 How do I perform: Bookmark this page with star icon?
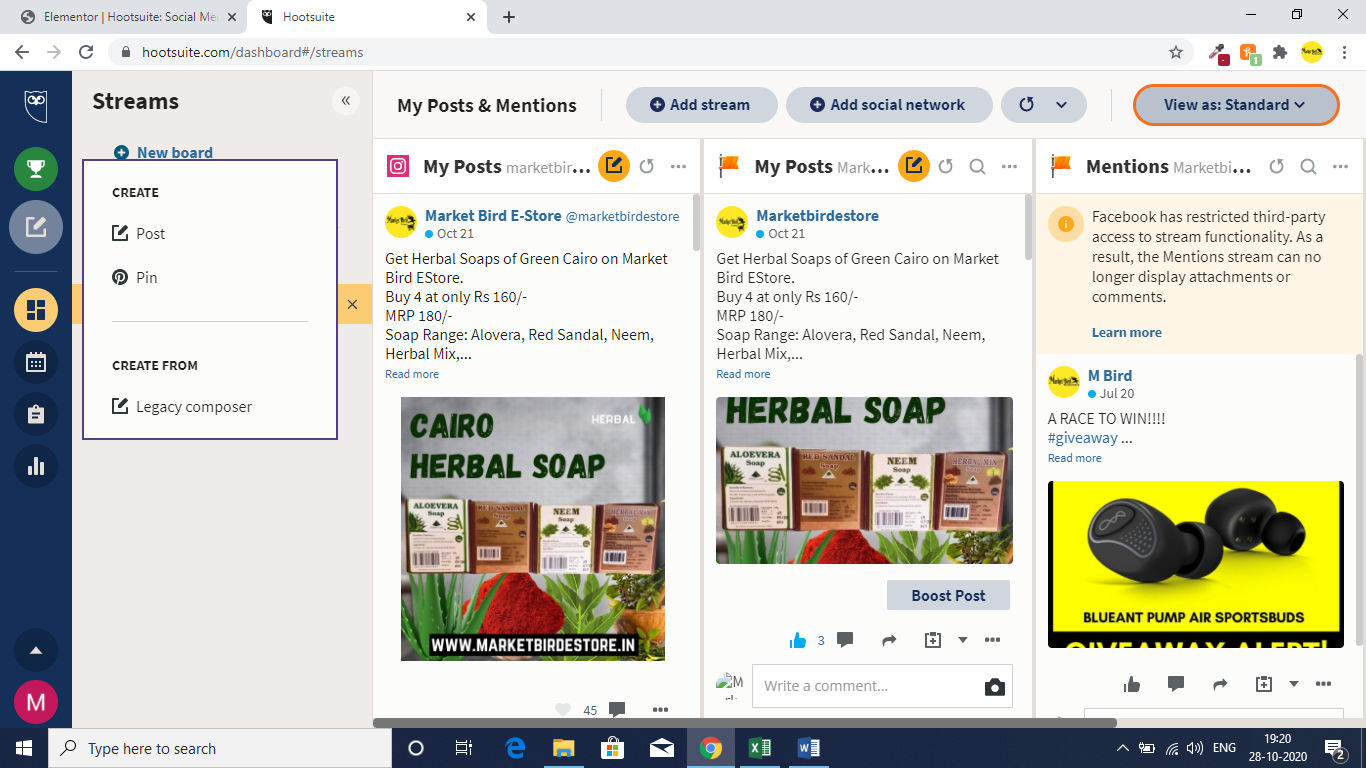[x=1176, y=52]
